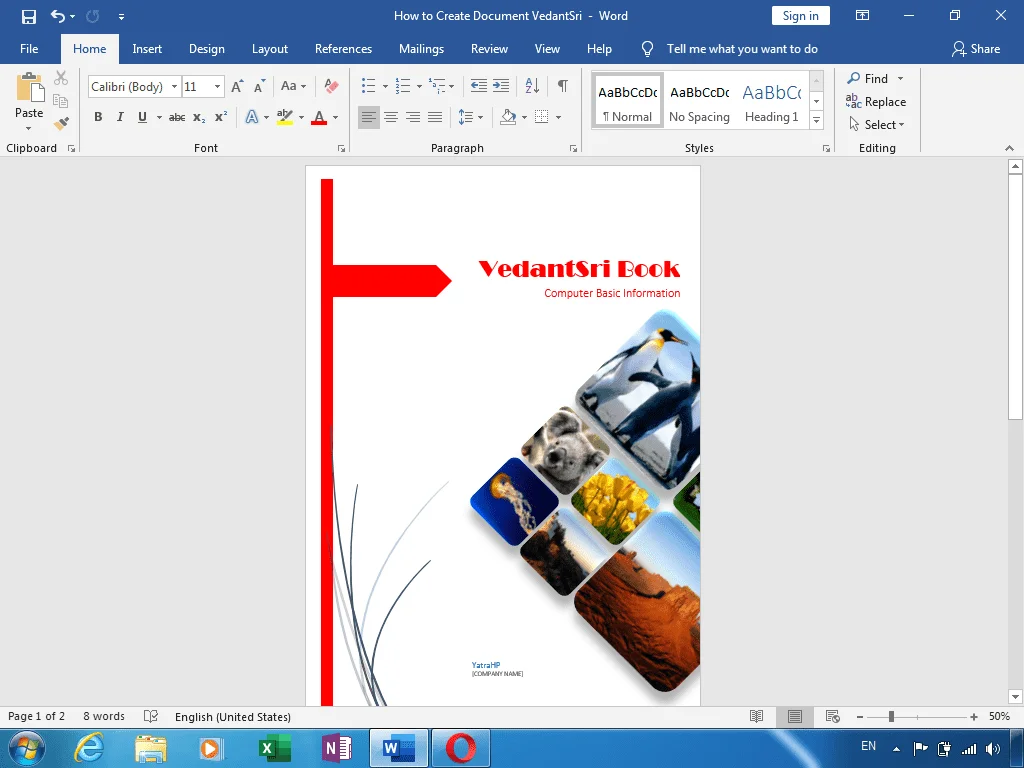The height and width of the screenshot is (768, 1024).
Task: Save the document with the floppy icon
Action: point(29,16)
